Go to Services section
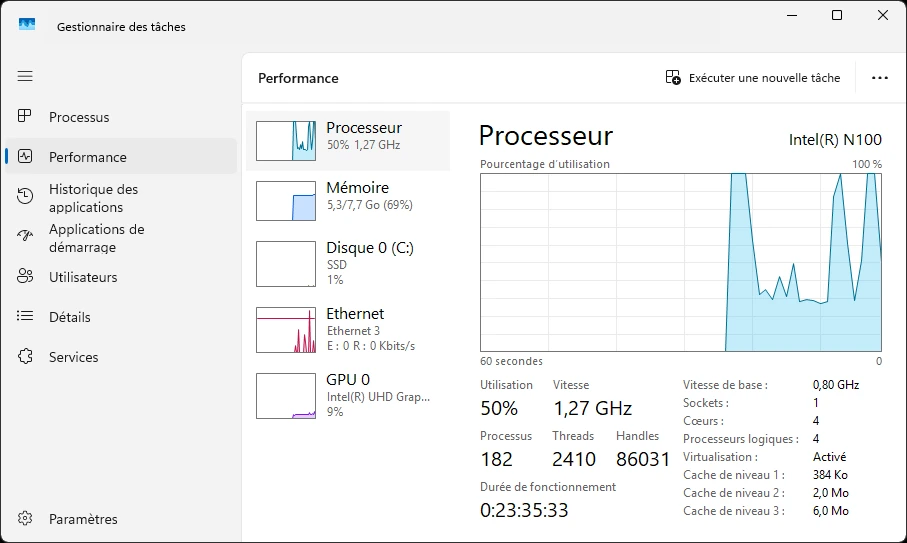 pos(121,357)
